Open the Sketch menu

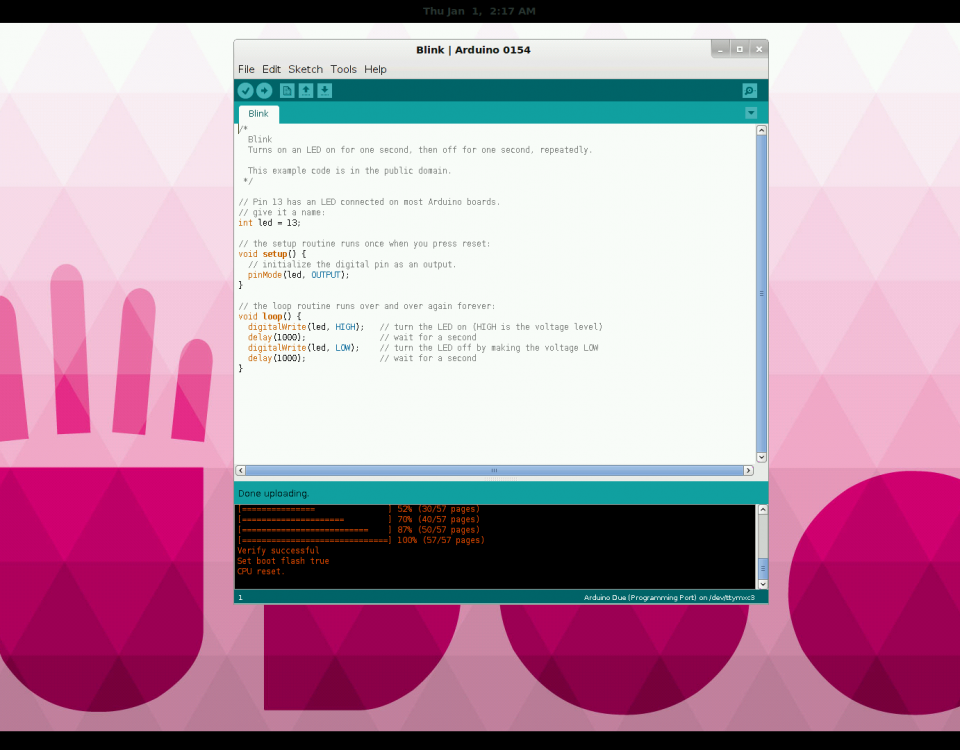pos(306,69)
